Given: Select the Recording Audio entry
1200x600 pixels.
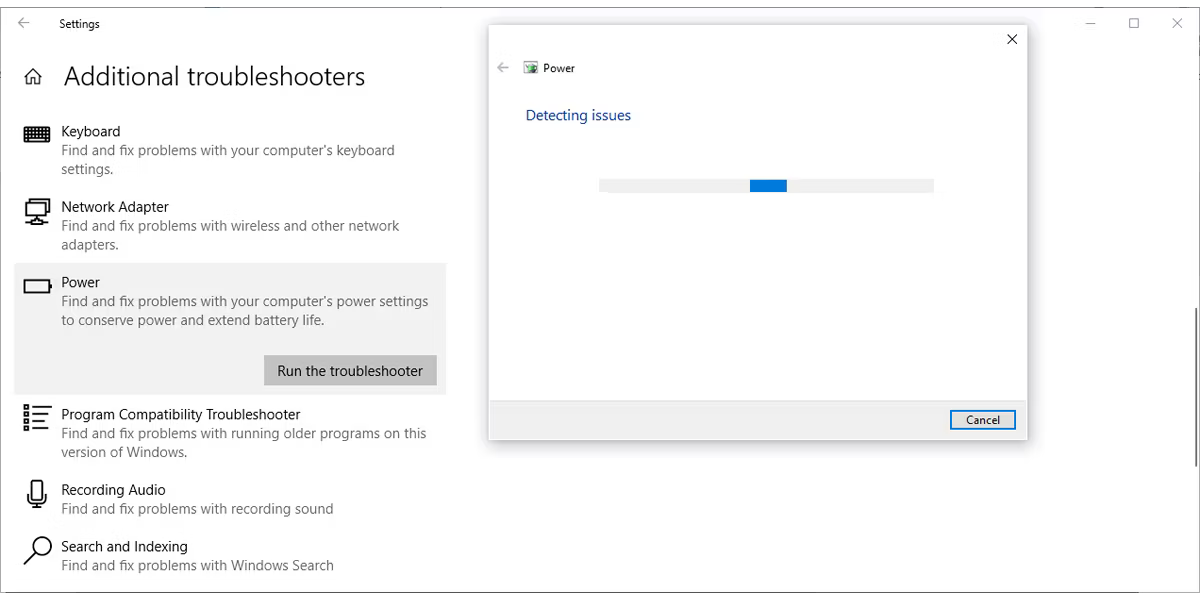Looking at the screenshot, I should point(230,499).
